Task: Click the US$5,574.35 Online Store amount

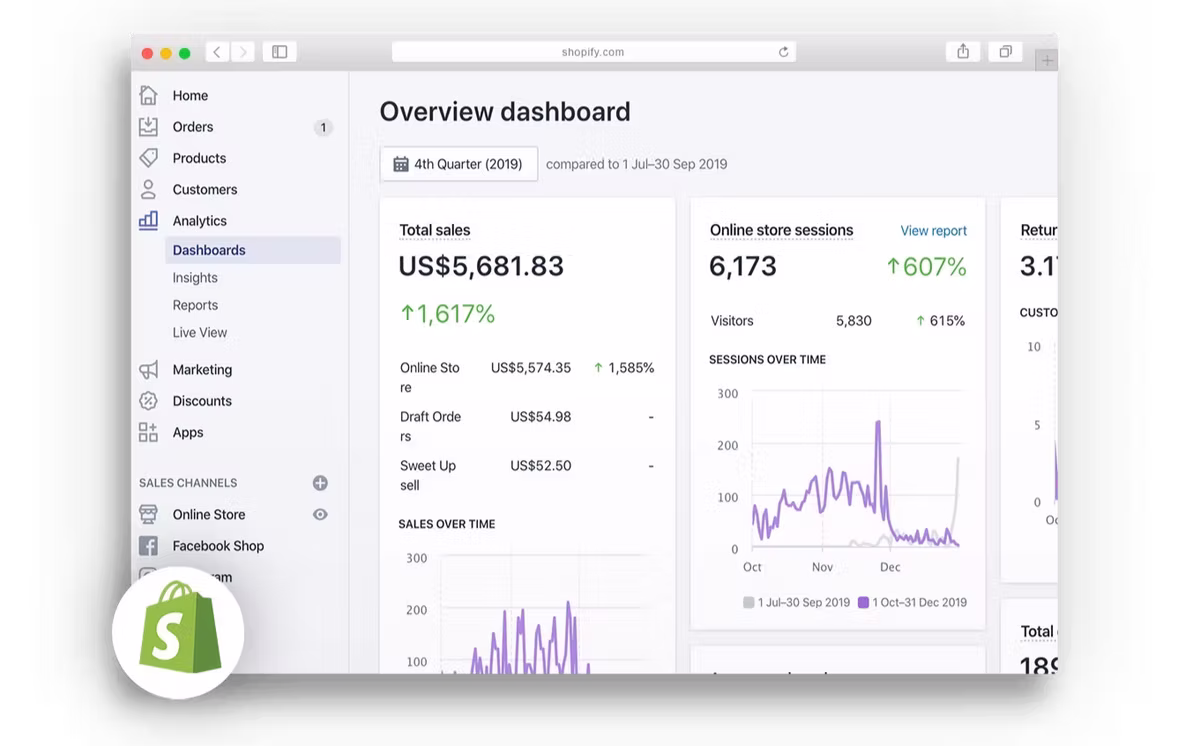Action: tap(531, 368)
